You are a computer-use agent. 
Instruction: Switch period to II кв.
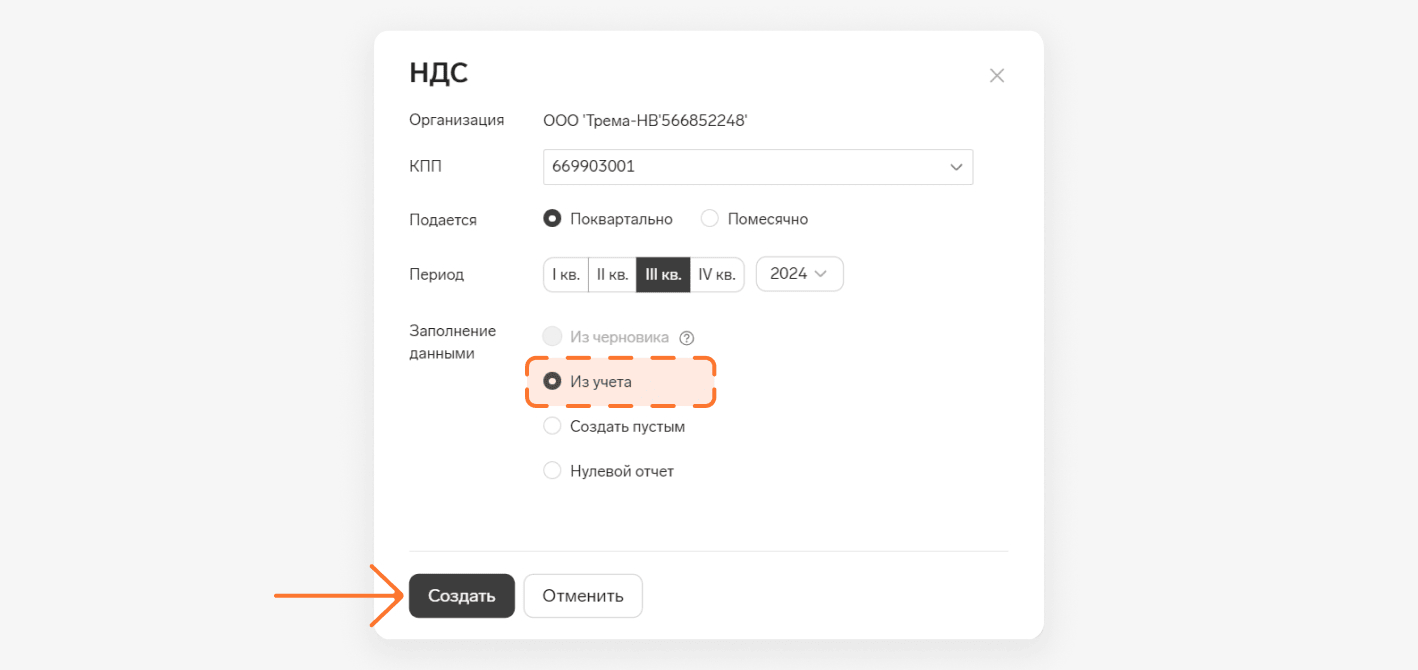[x=612, y=274]
